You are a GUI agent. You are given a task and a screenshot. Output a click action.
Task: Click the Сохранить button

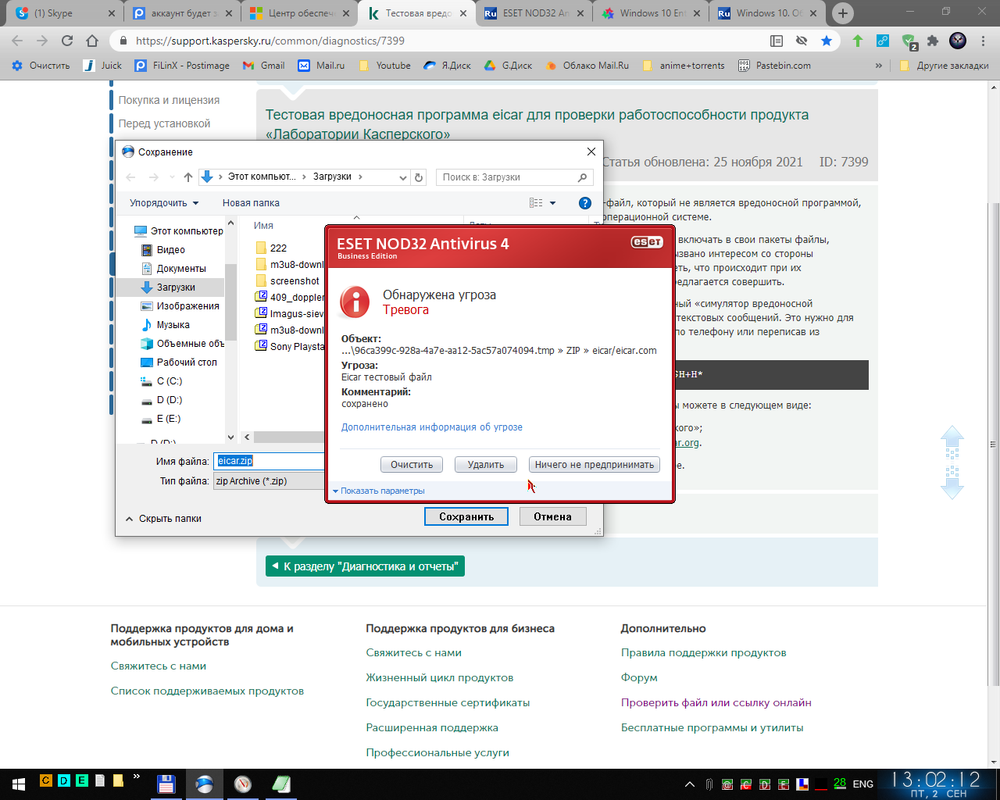(x=466, y=517)
